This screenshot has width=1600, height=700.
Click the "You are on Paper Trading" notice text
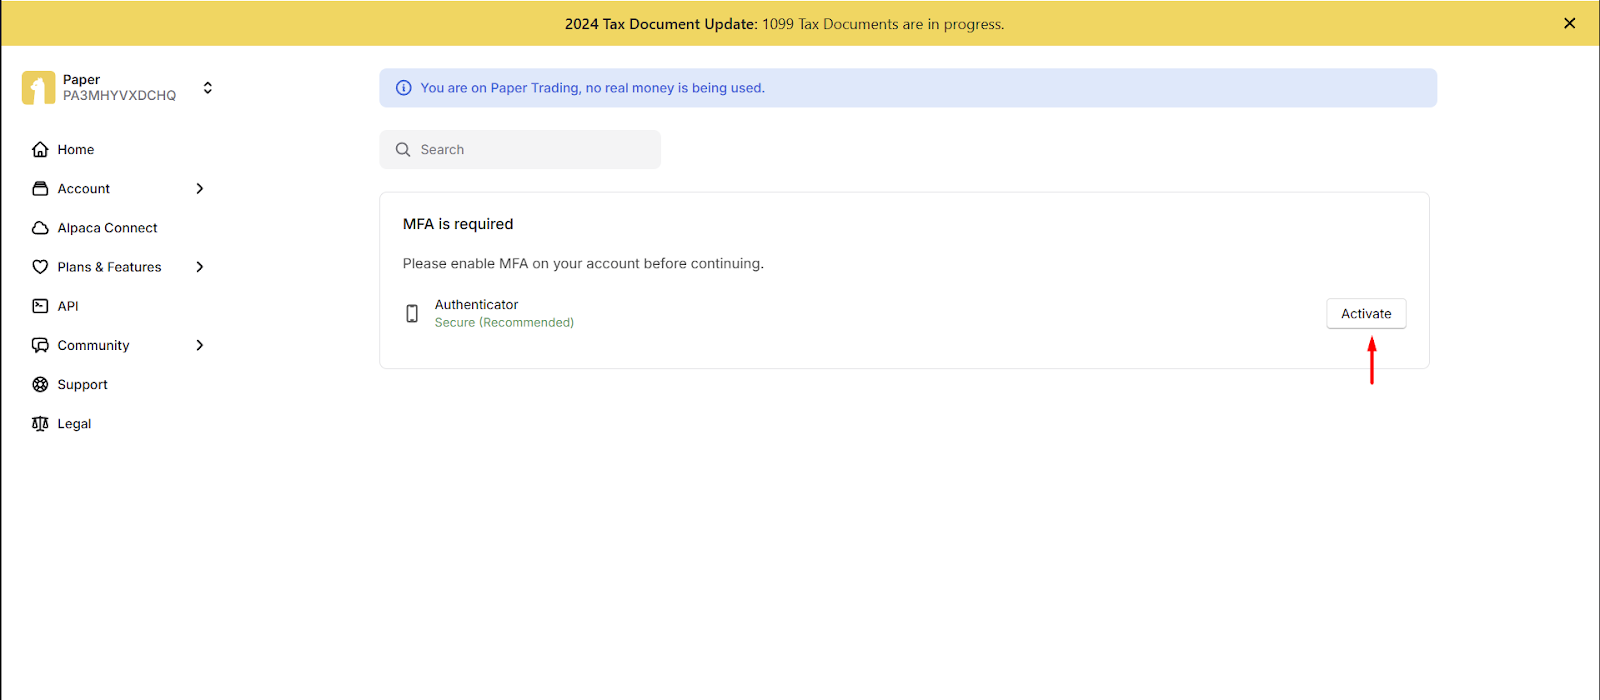[593, 88]
